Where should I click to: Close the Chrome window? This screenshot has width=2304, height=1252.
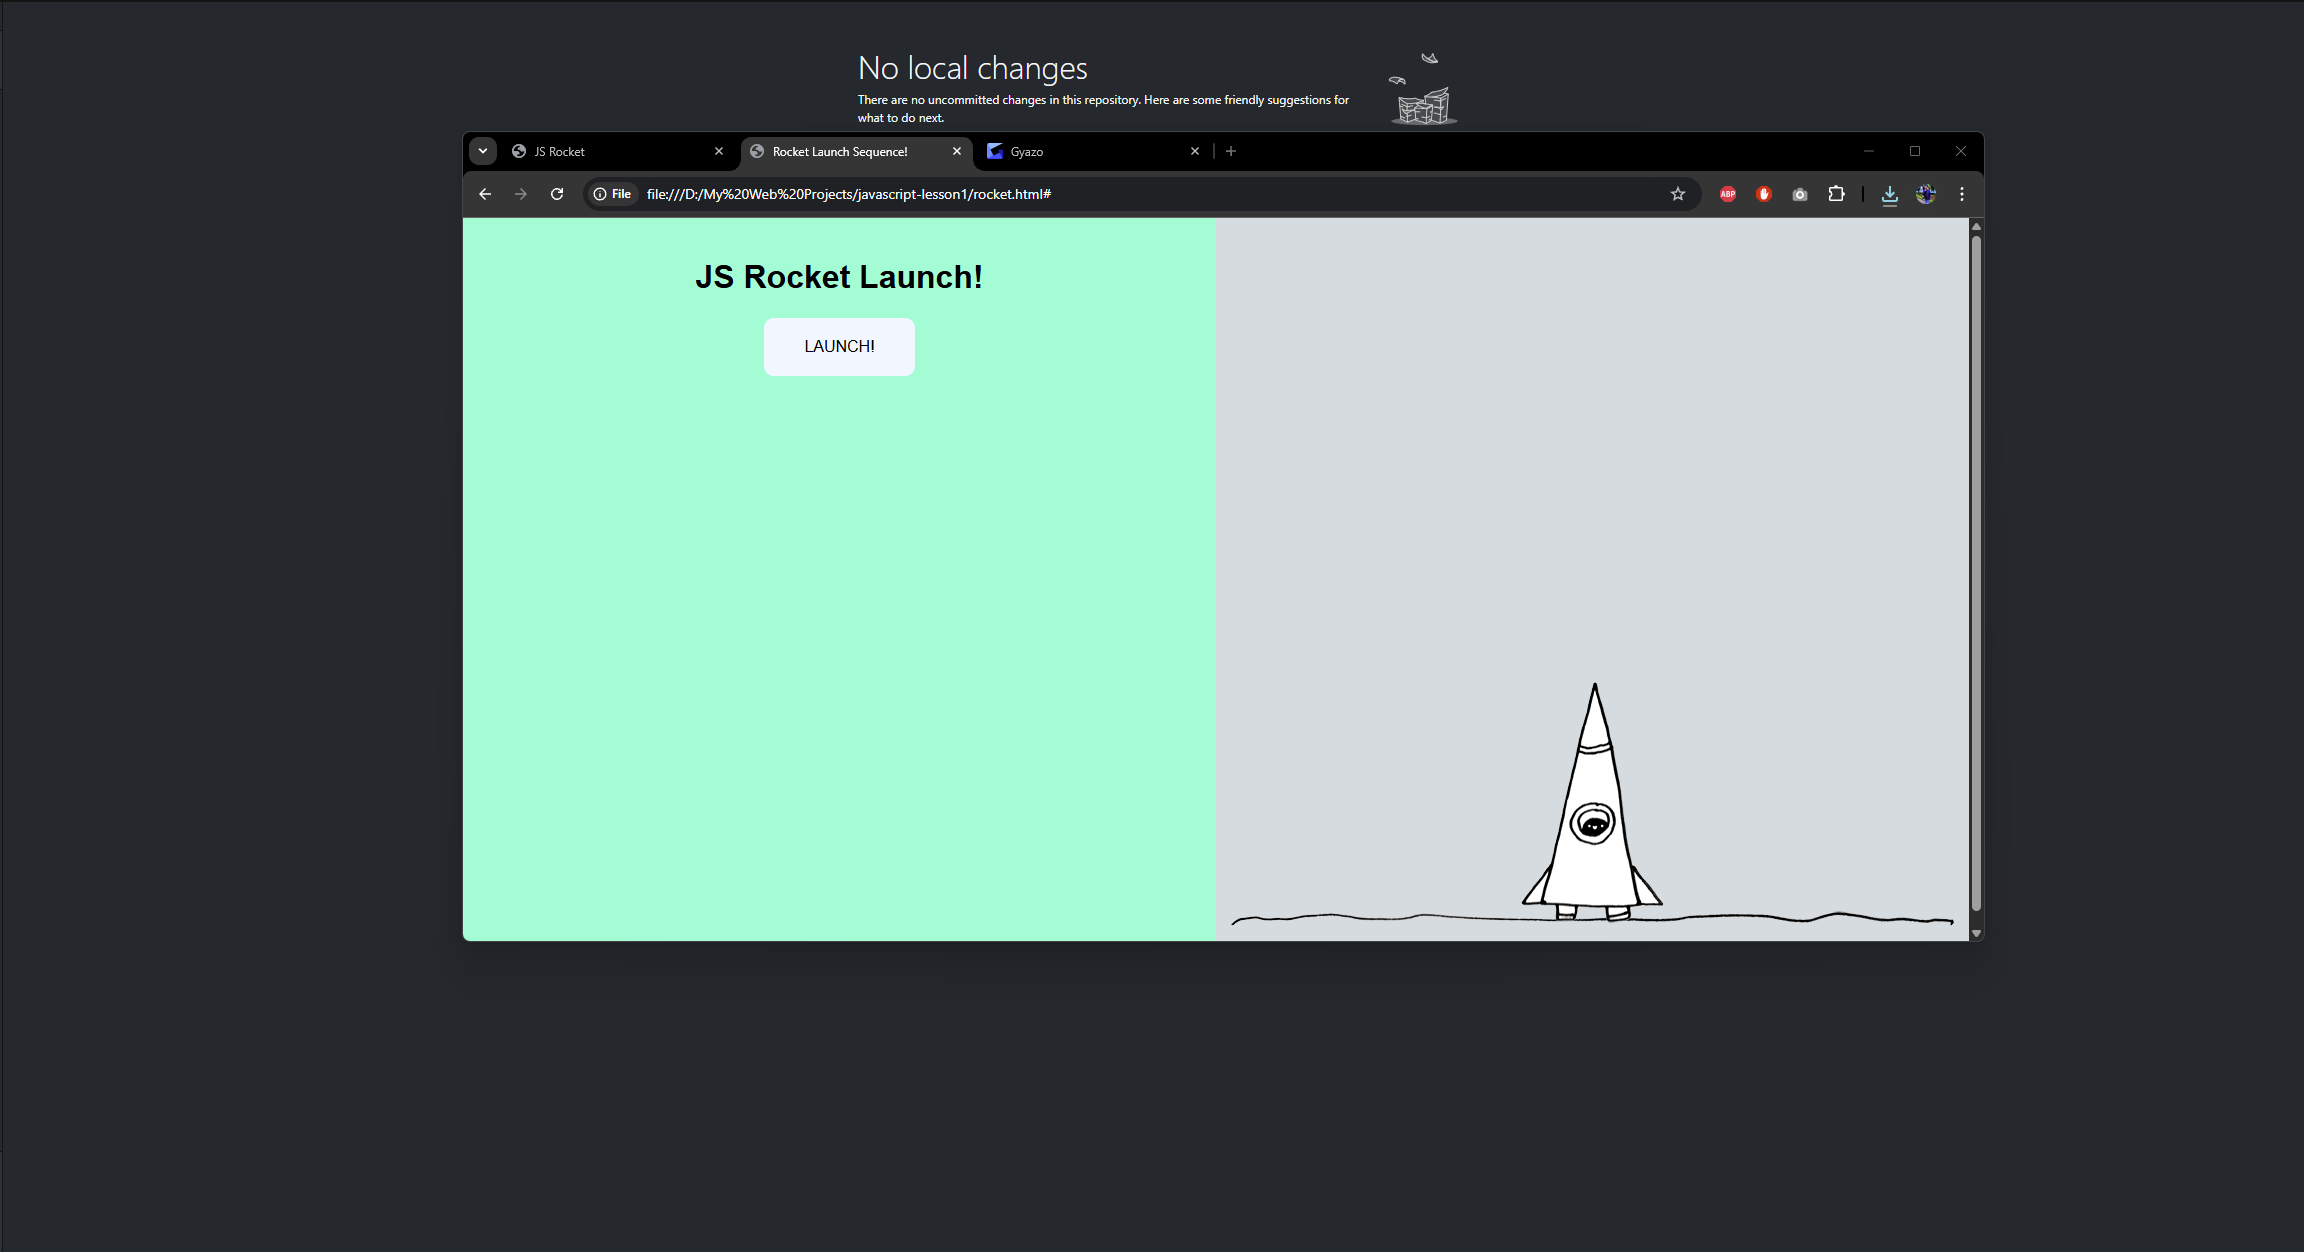click(1961, 151)
